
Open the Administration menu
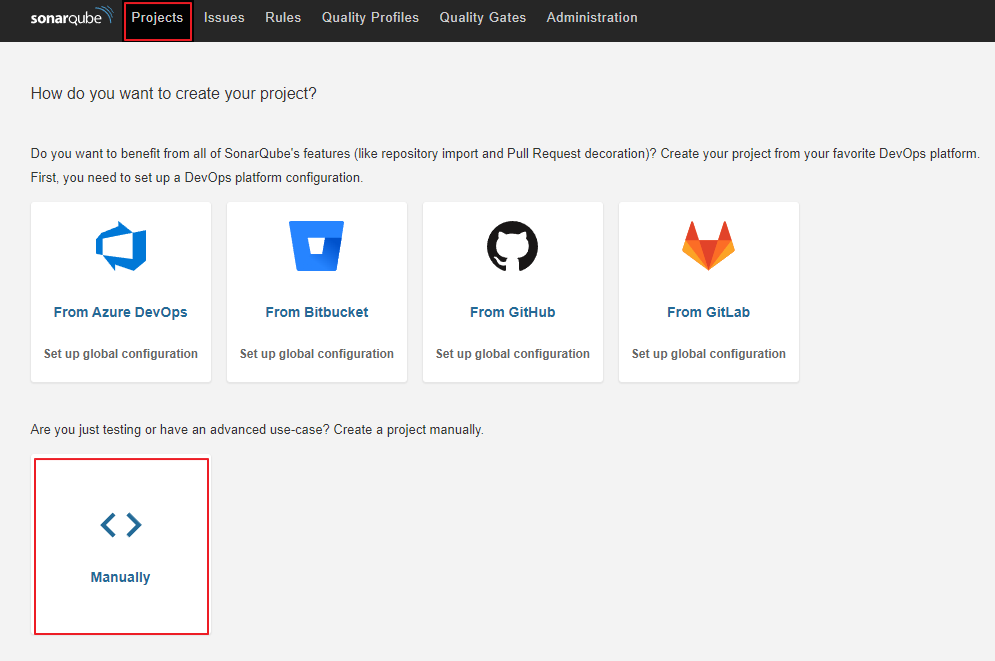[592, 18]
